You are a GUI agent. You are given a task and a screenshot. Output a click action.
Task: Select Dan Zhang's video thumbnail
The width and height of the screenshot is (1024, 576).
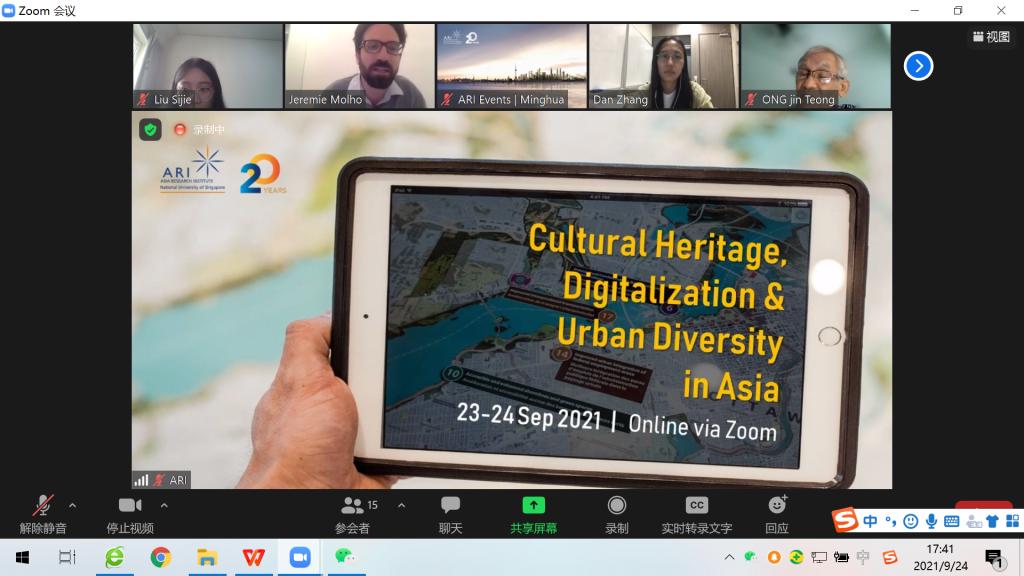[663, 66]
